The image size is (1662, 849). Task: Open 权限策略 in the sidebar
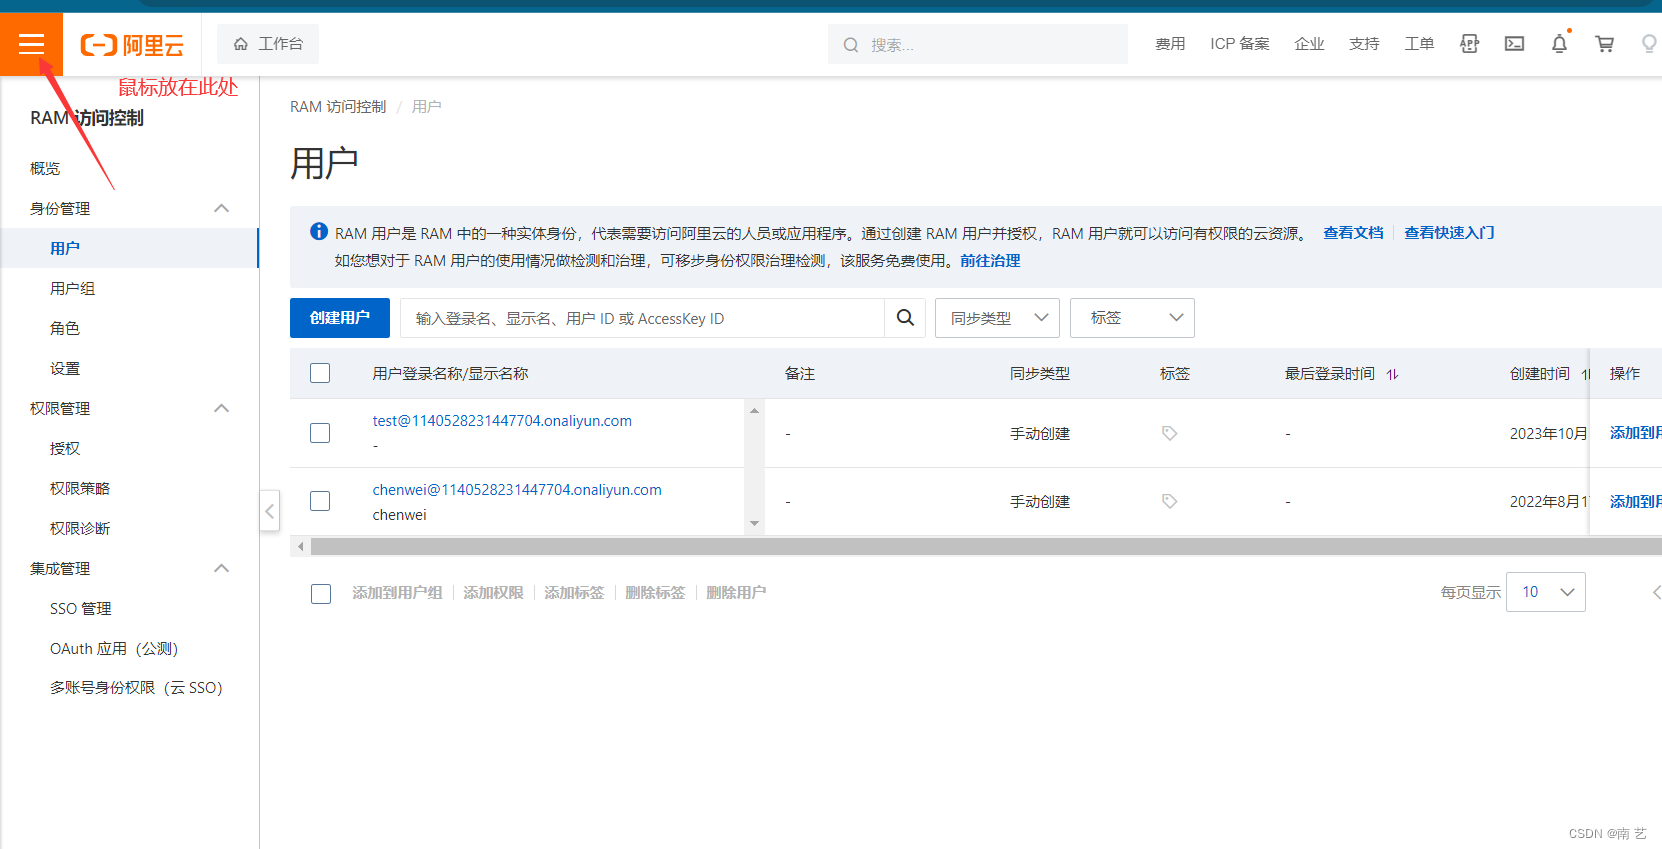pyautogui.click(x=80, y=488)
